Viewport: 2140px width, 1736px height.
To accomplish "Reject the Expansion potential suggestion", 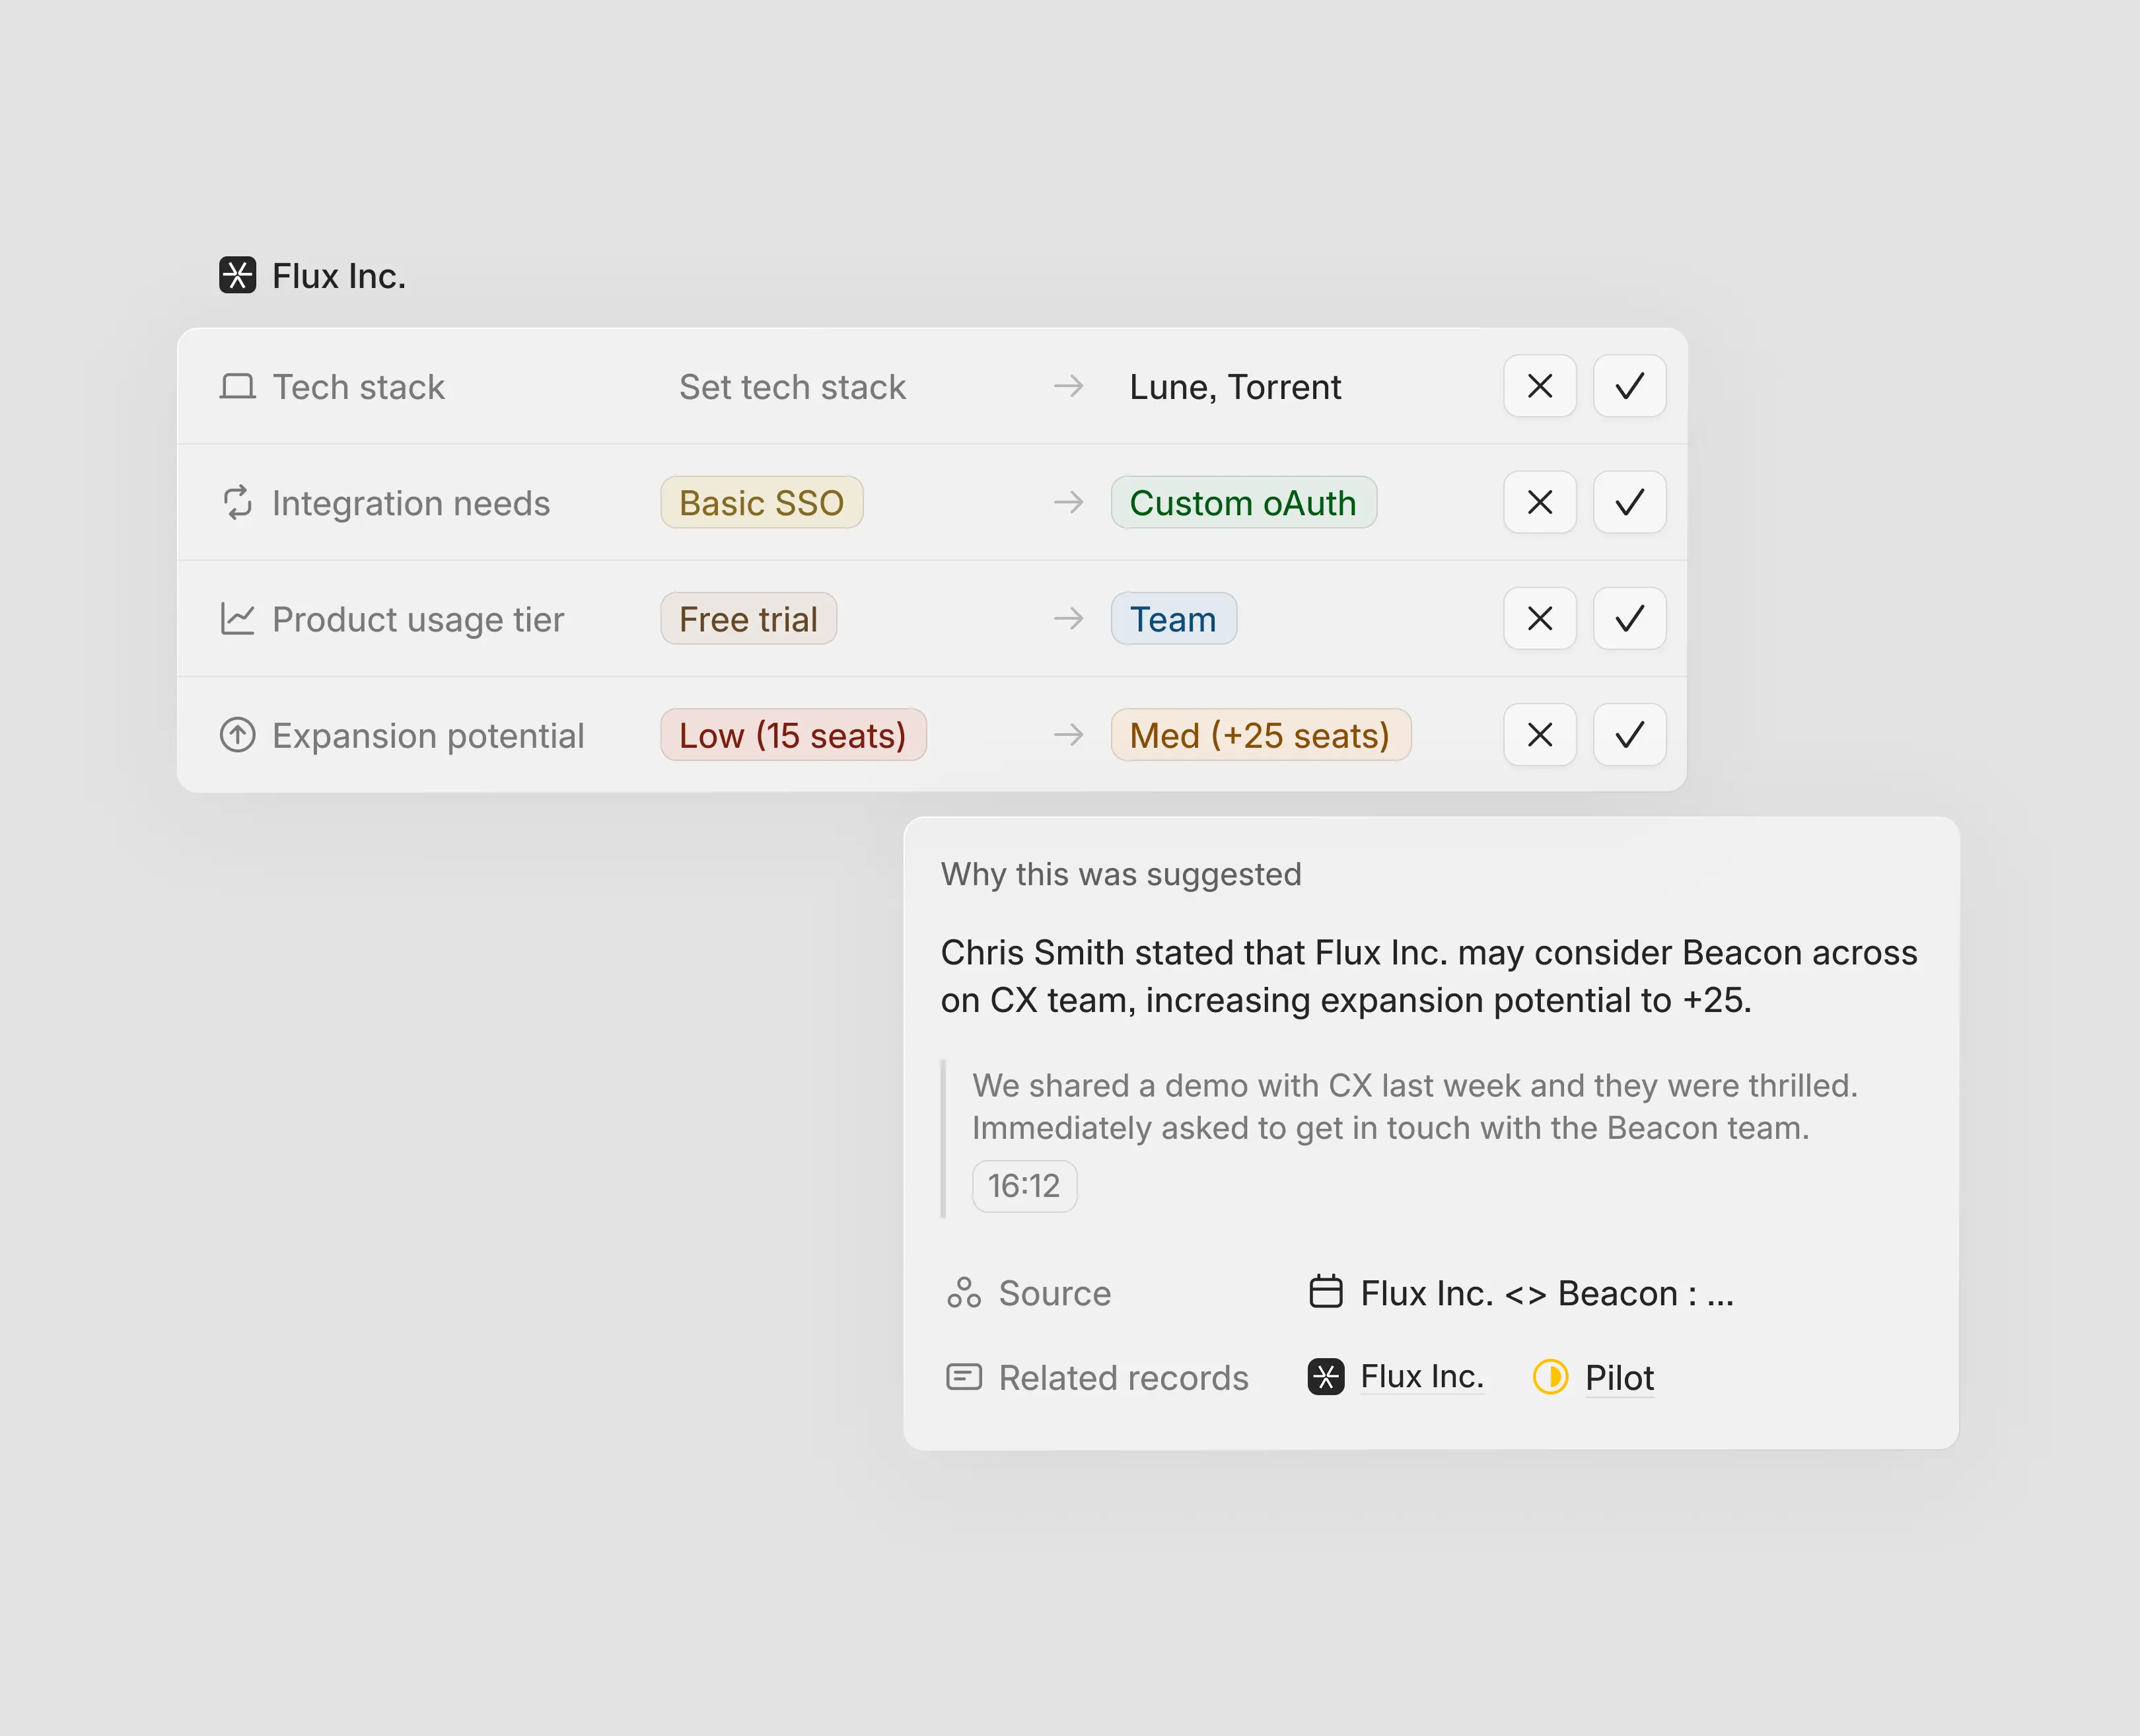I will pos(1540,735).
